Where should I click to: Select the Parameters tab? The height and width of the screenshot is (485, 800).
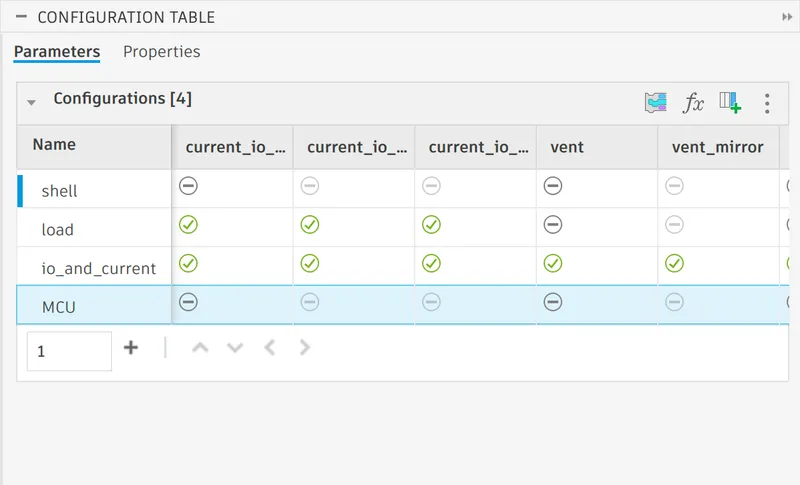pyautogui.click(x=57, y=52)
